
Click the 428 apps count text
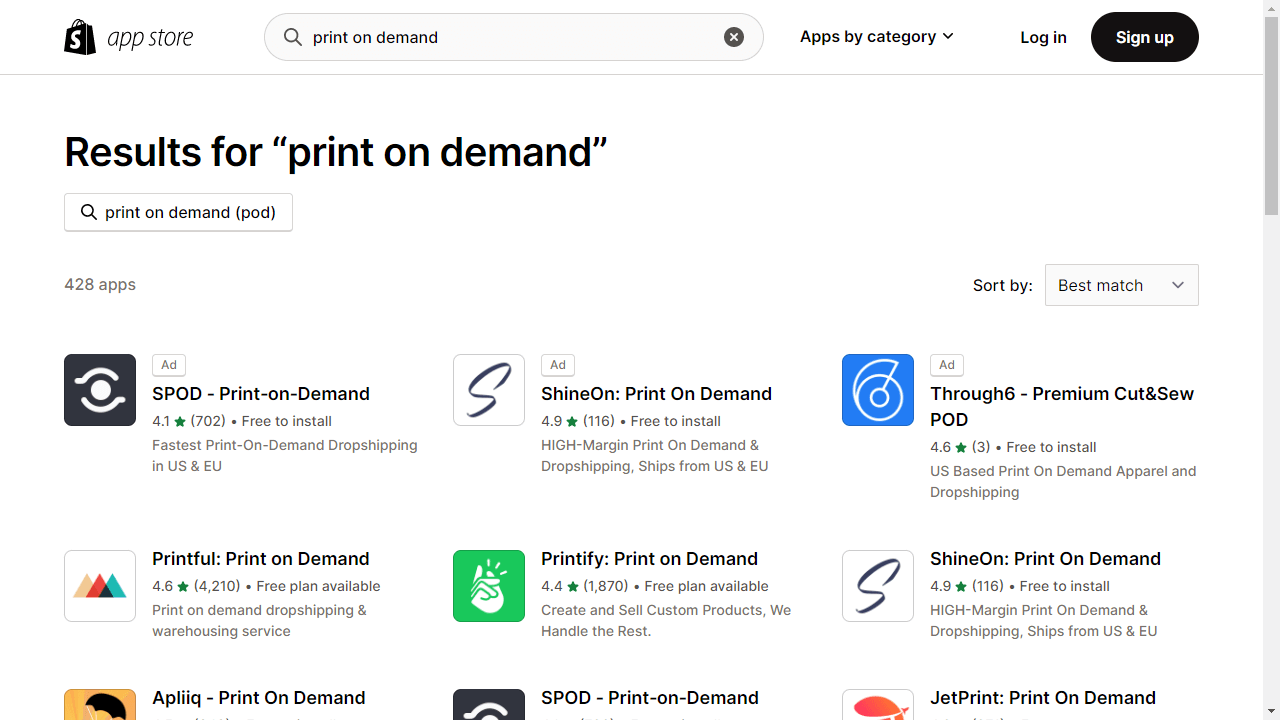tap(100, 285)
